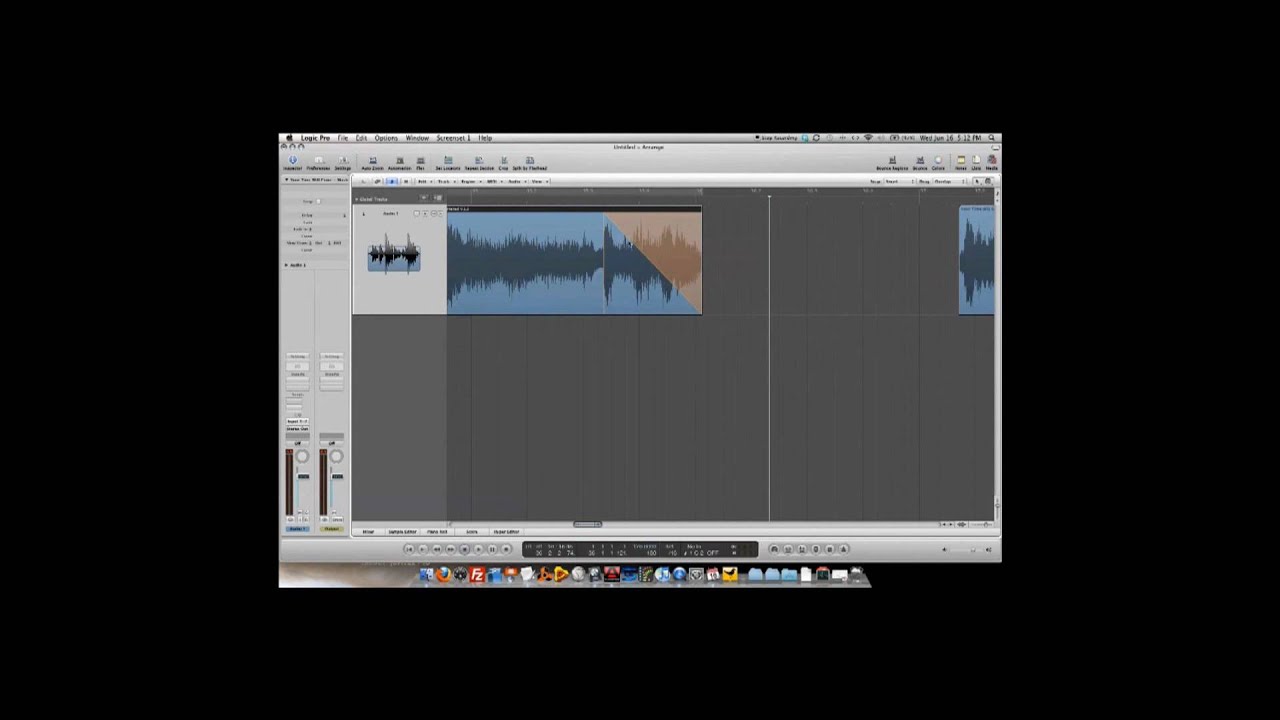This screenshot has height=720, width=1280.
Task: Switch to the Mixer tab
Action: pos(368,532)
